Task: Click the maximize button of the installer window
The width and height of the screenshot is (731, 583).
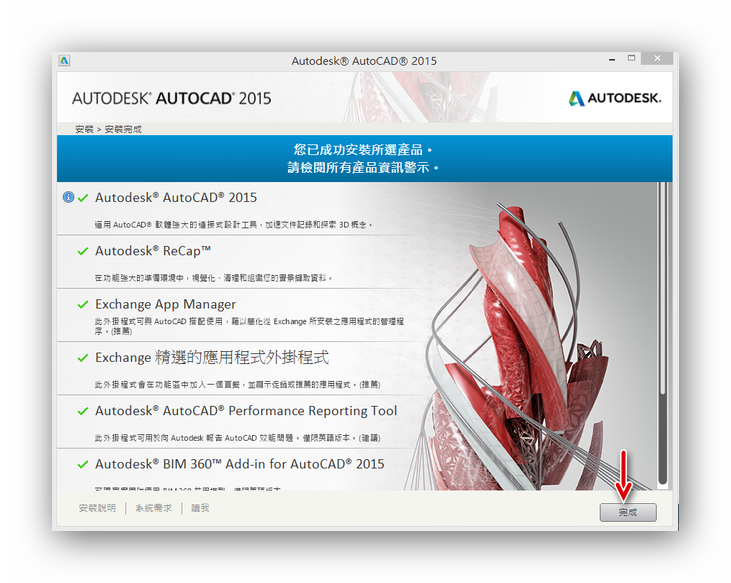Action: pyautogui.click(x=631, y=58)
